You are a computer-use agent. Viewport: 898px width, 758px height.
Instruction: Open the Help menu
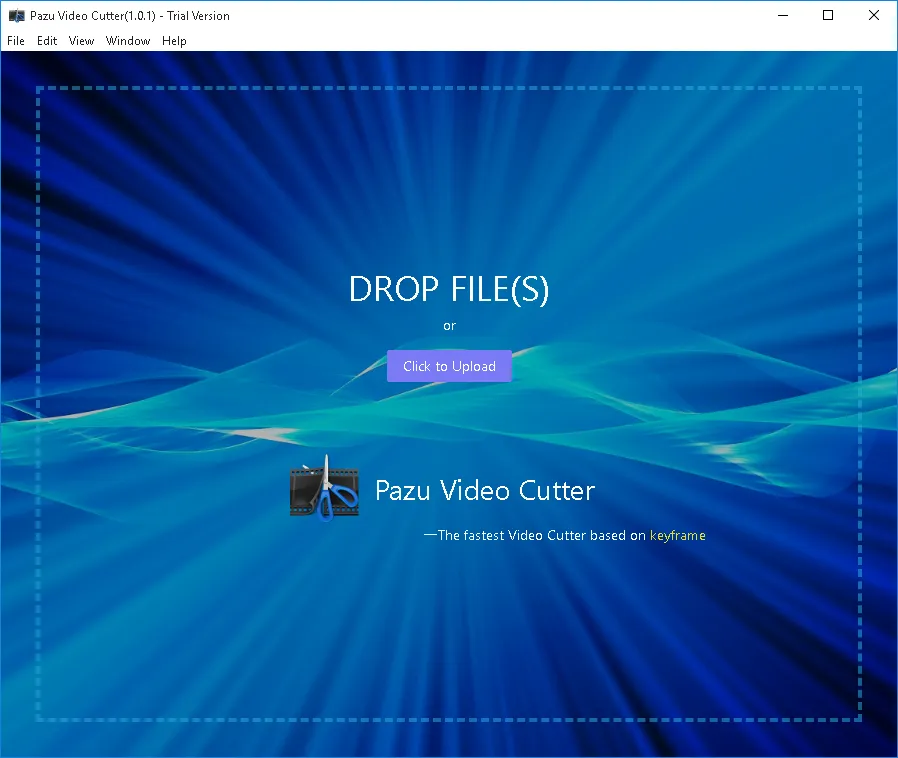(174, 41)
